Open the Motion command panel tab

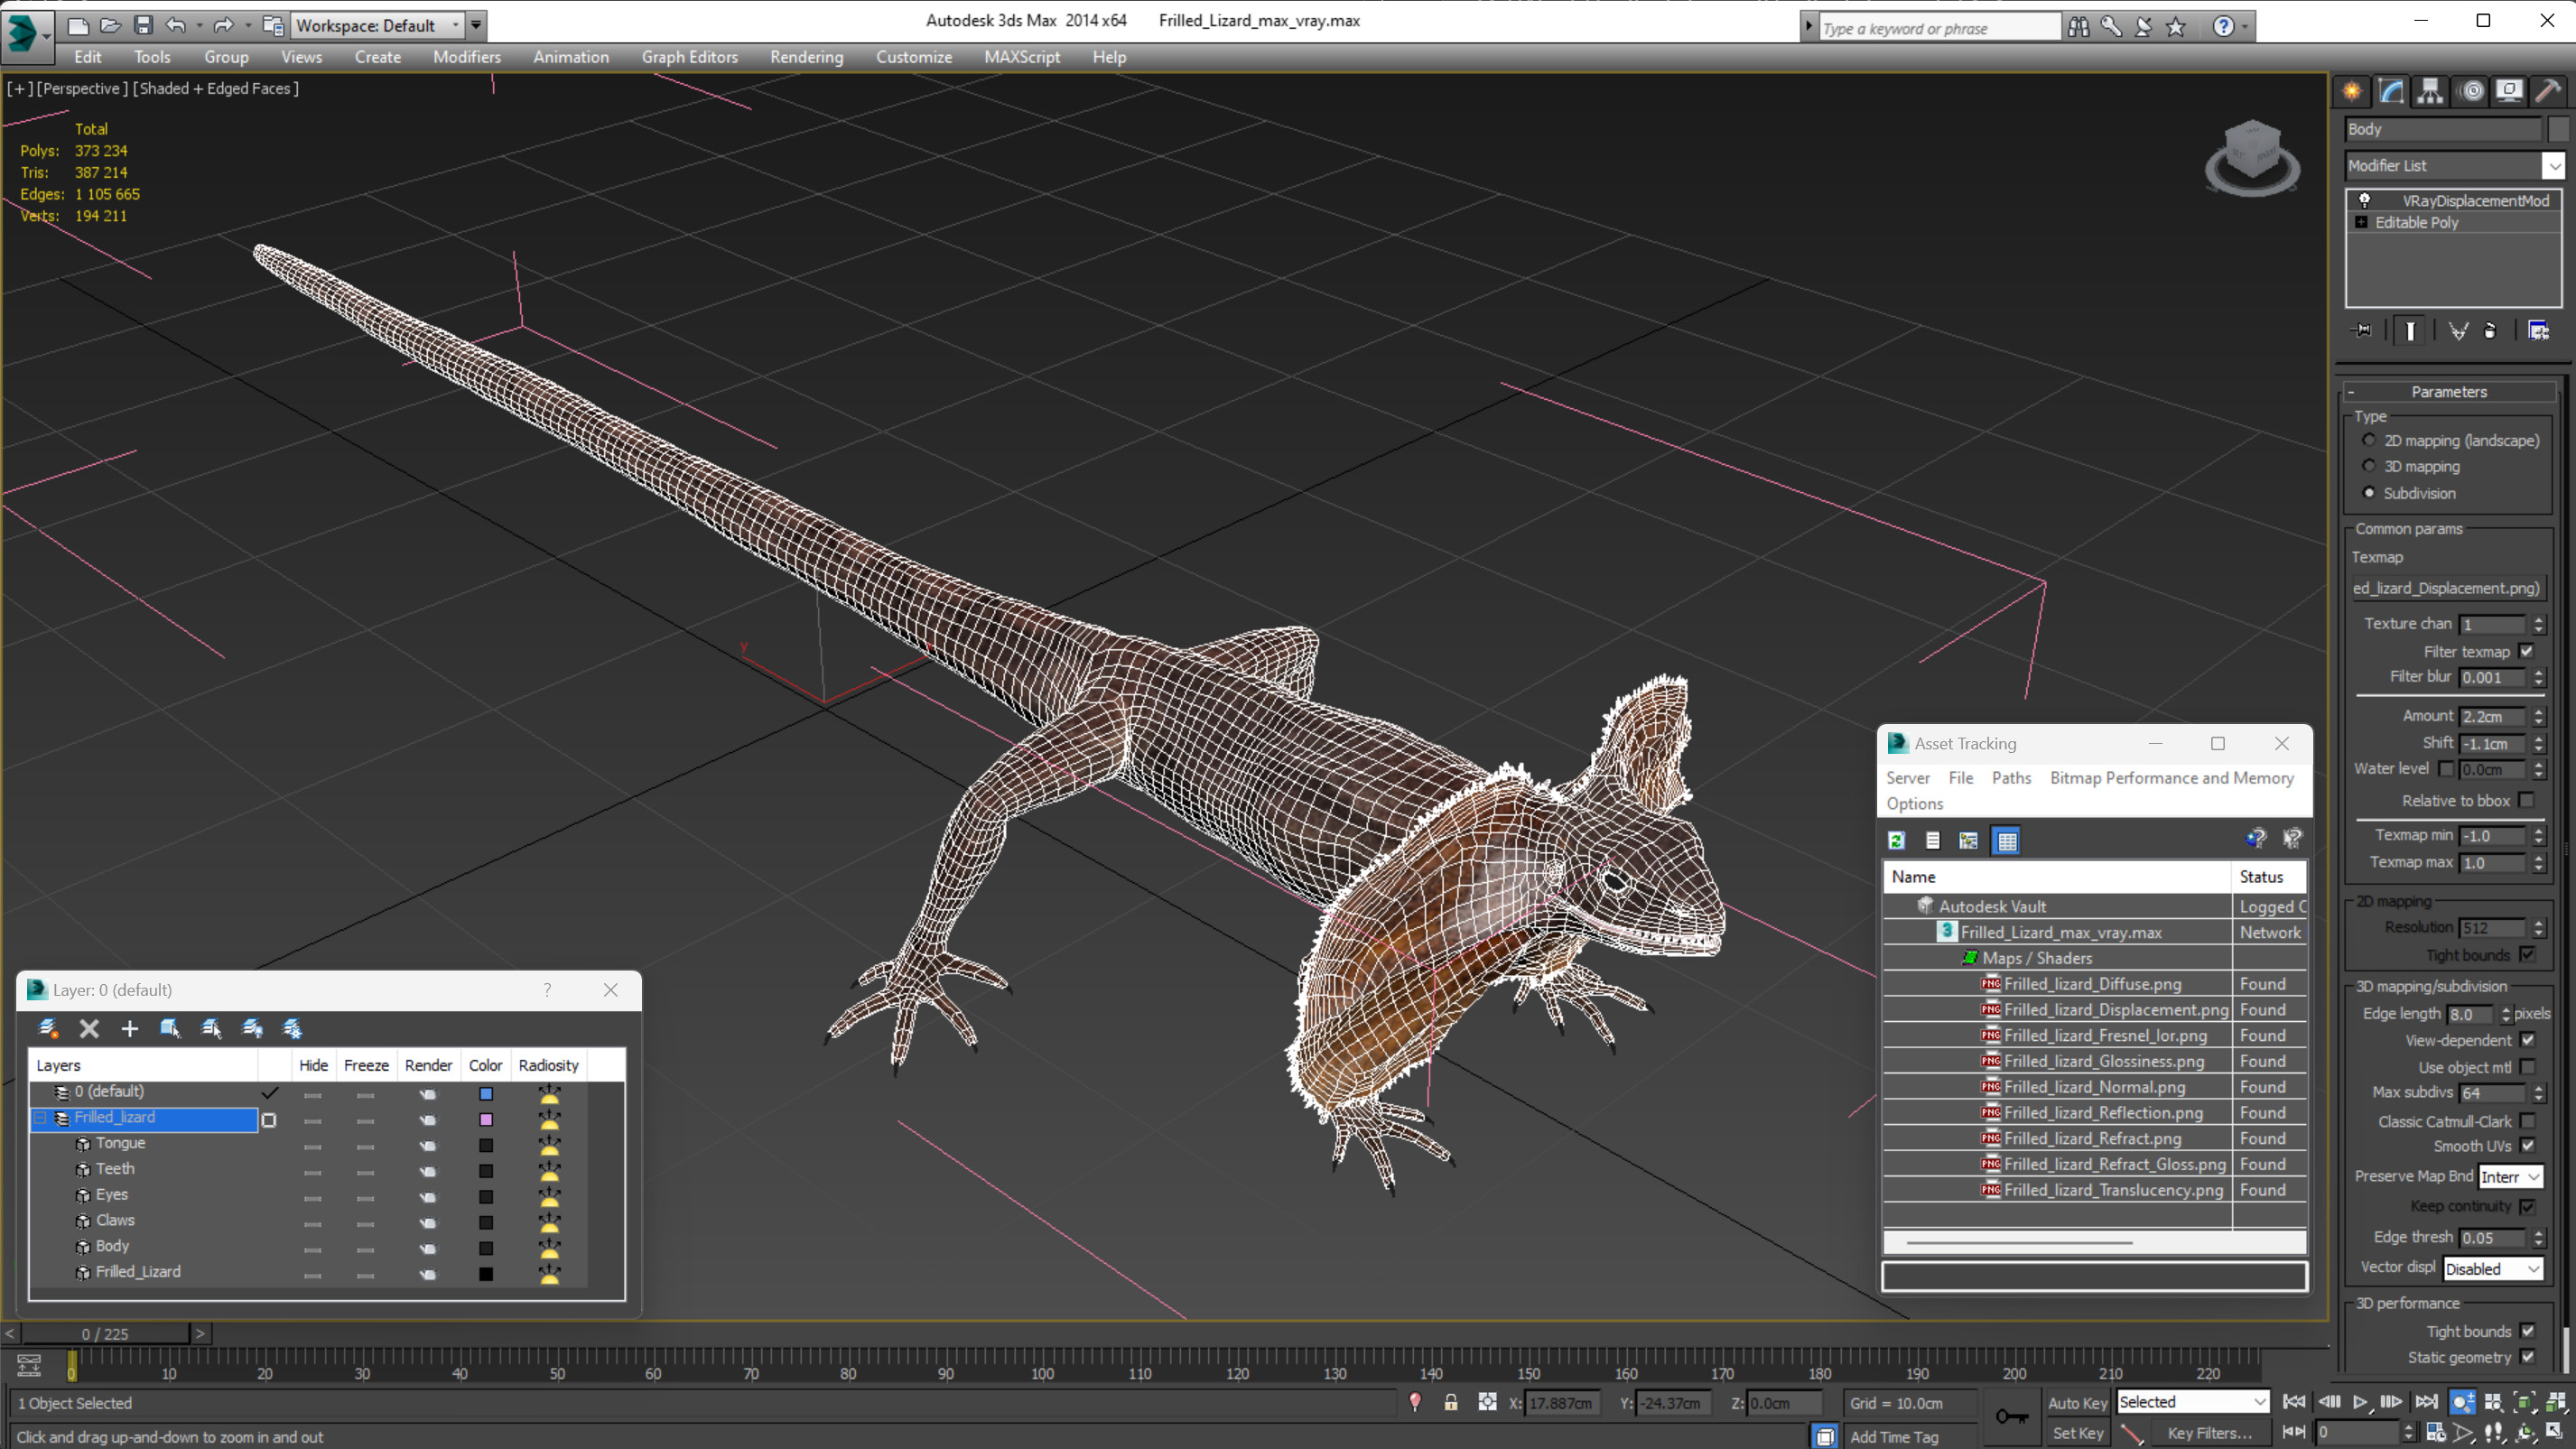coord(2471,91)
